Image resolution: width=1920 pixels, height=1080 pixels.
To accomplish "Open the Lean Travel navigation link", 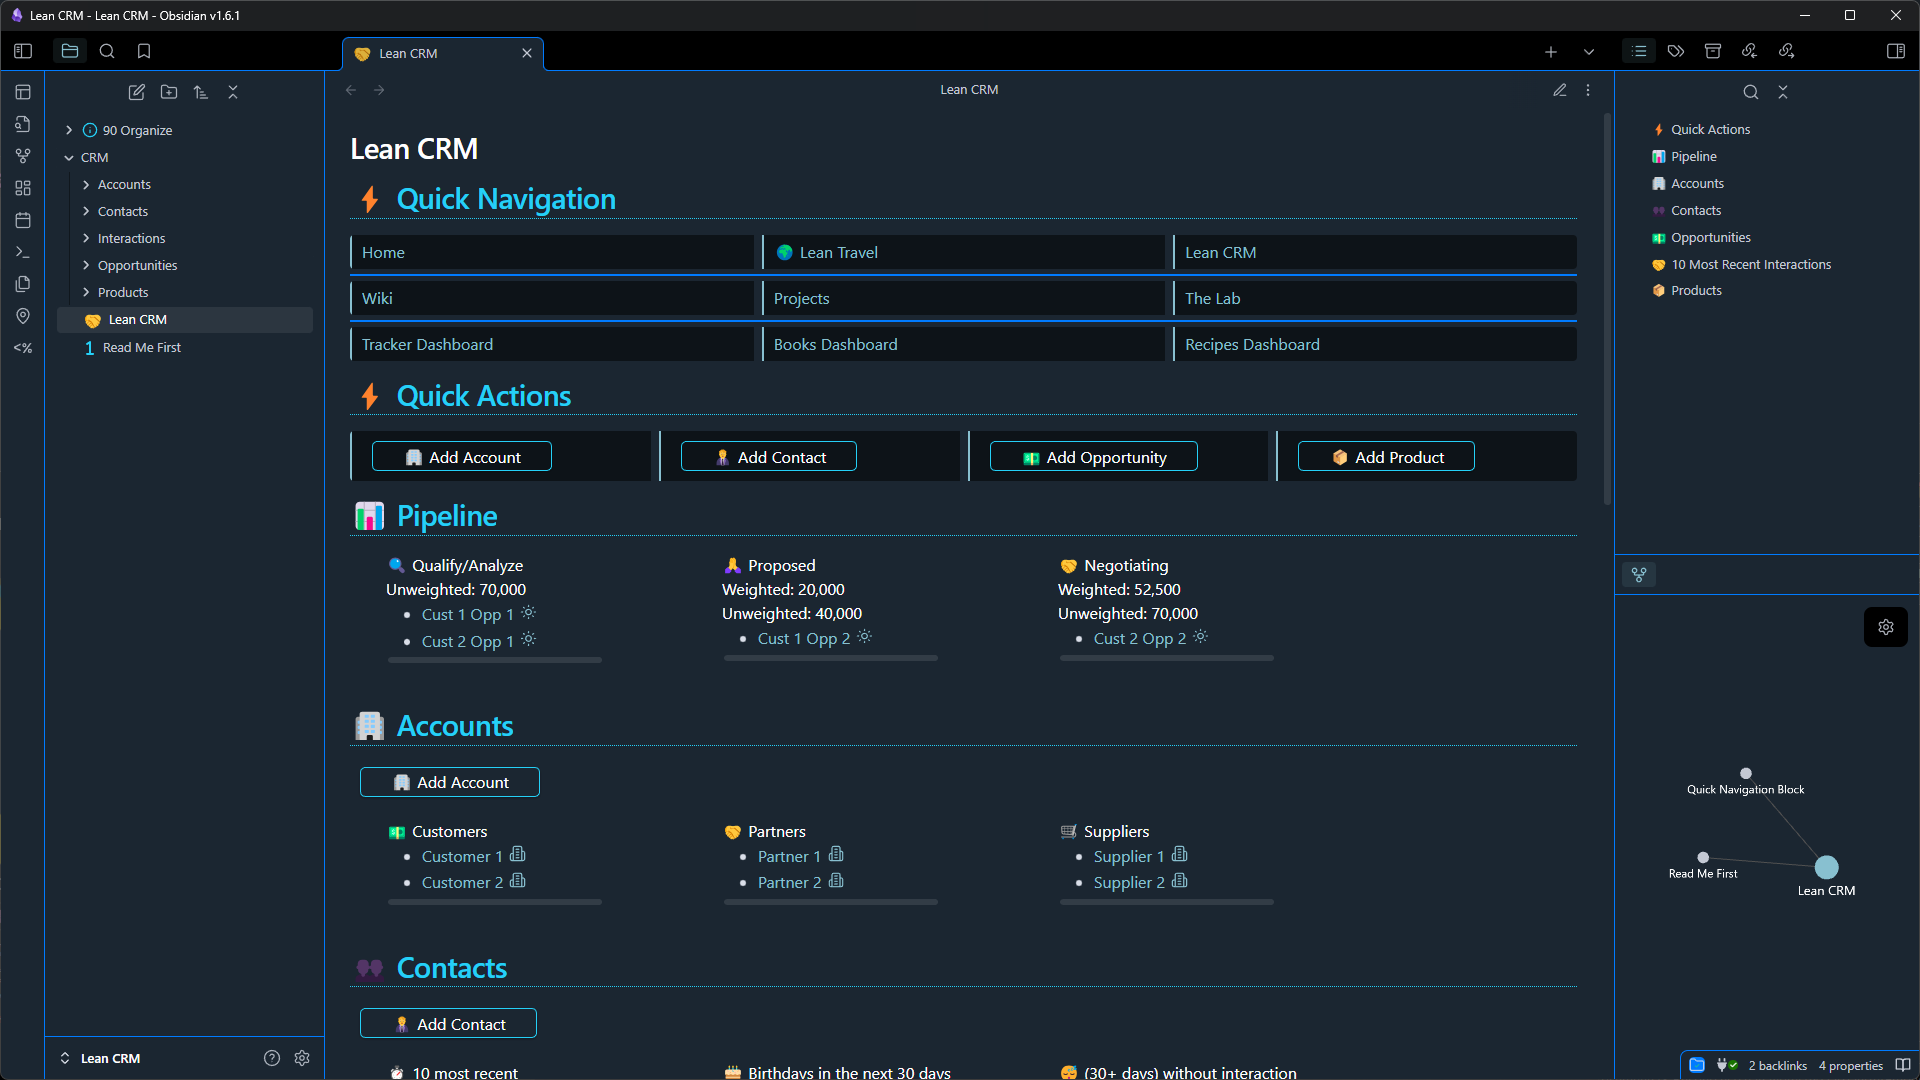I will pyautogui.click(x=839, y=253).
